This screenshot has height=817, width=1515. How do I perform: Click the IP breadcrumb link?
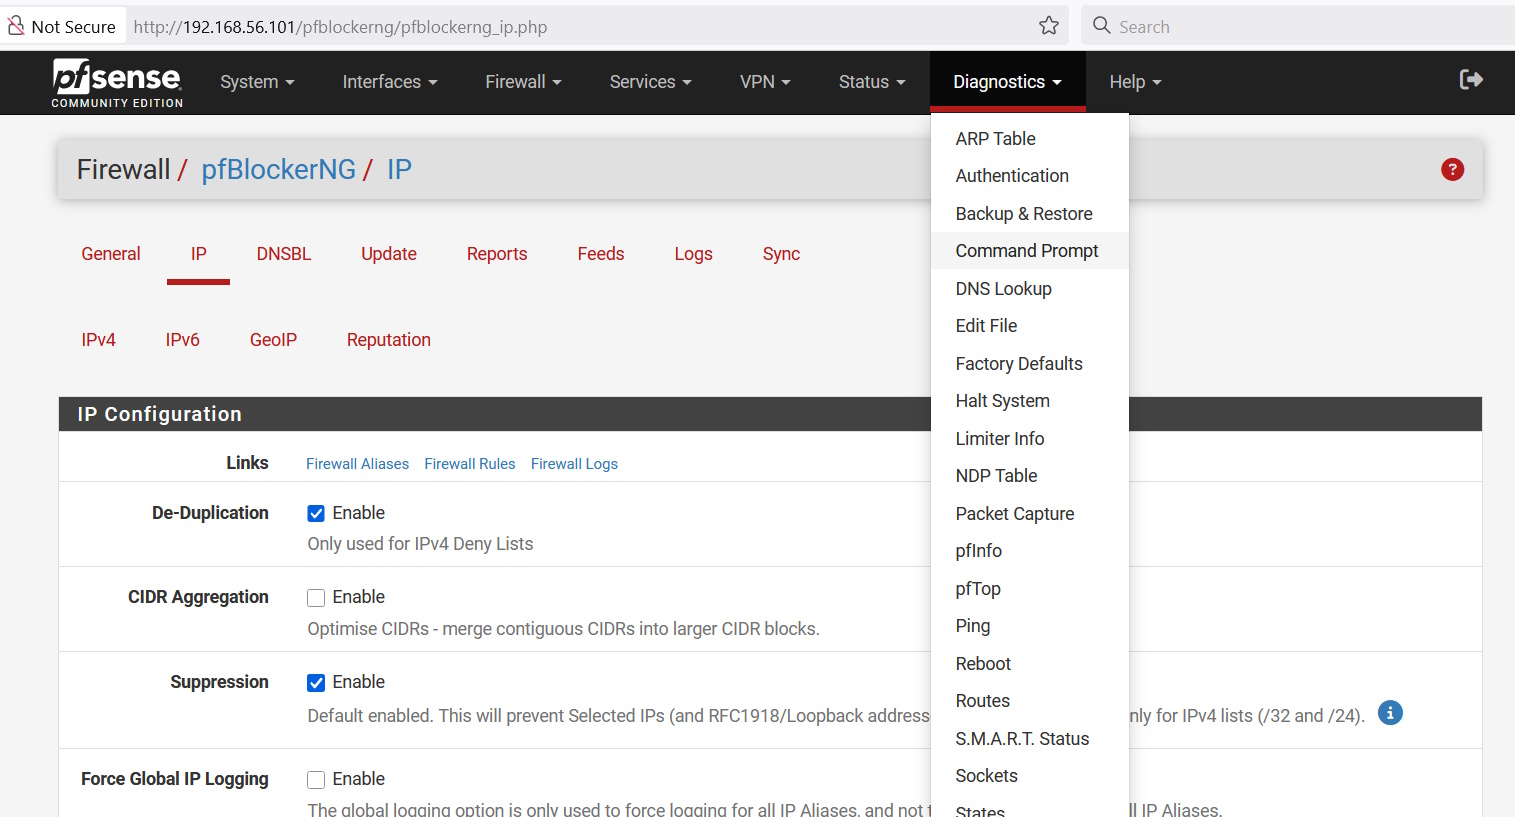coord(399,170)
